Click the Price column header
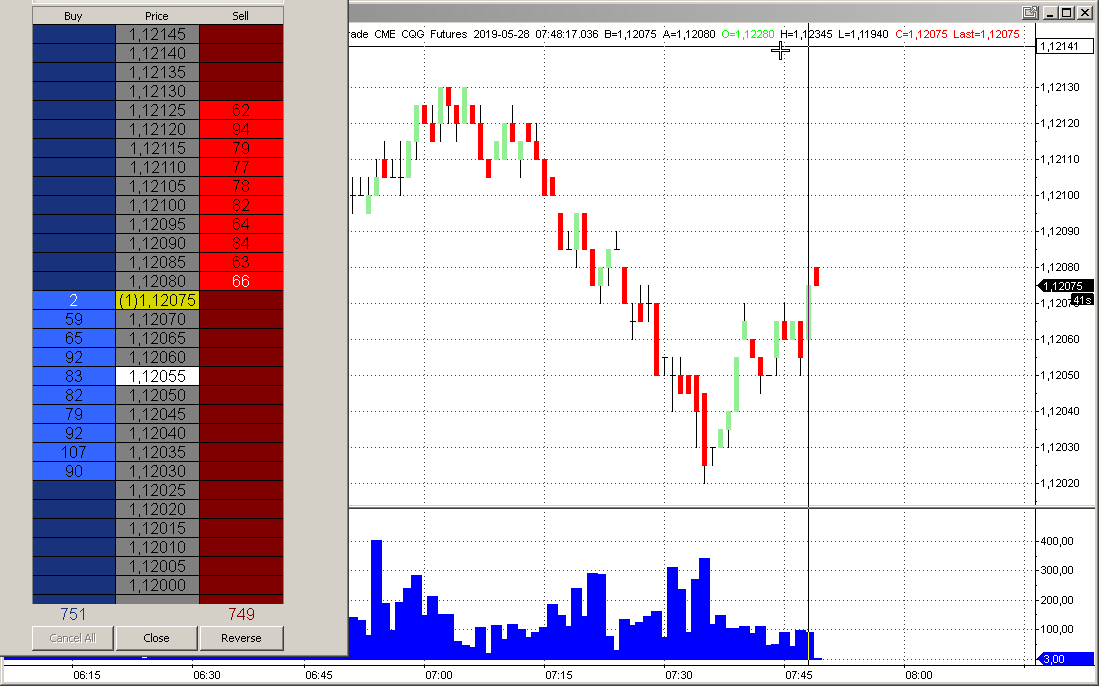Screen dimensions: 1099x686 [x=156, y=16]
